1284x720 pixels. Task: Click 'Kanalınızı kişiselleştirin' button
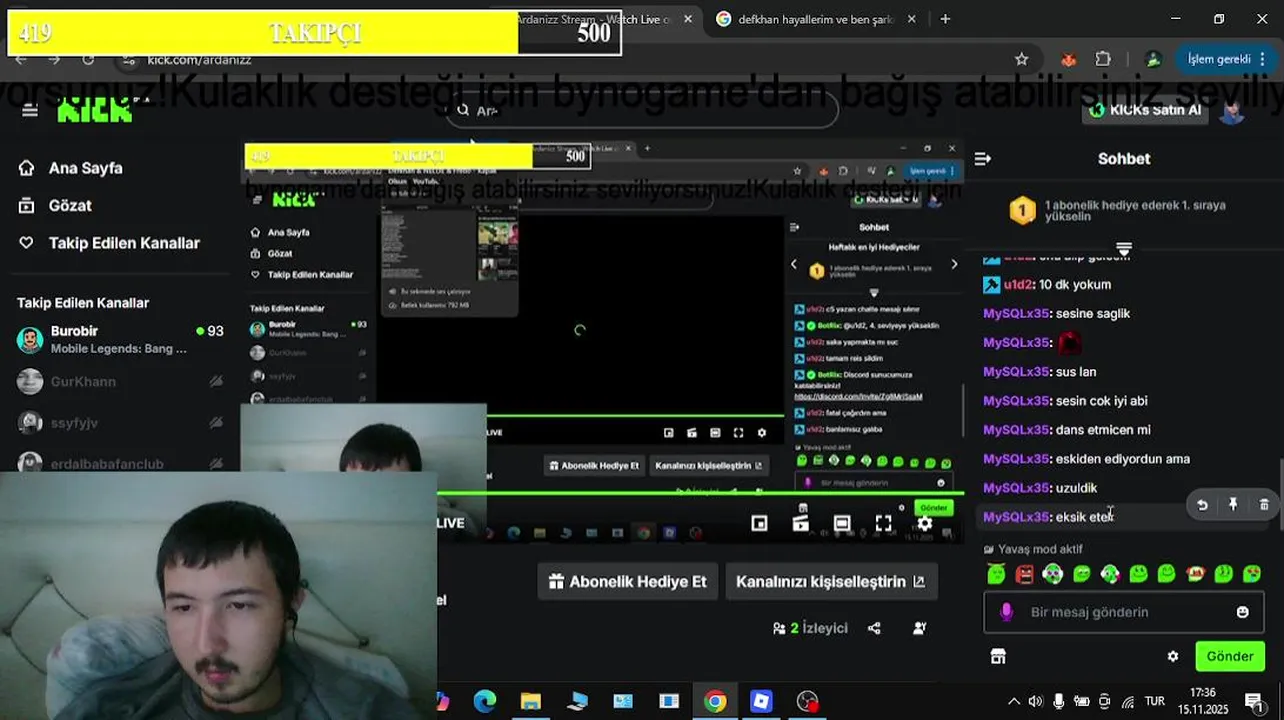831,582
